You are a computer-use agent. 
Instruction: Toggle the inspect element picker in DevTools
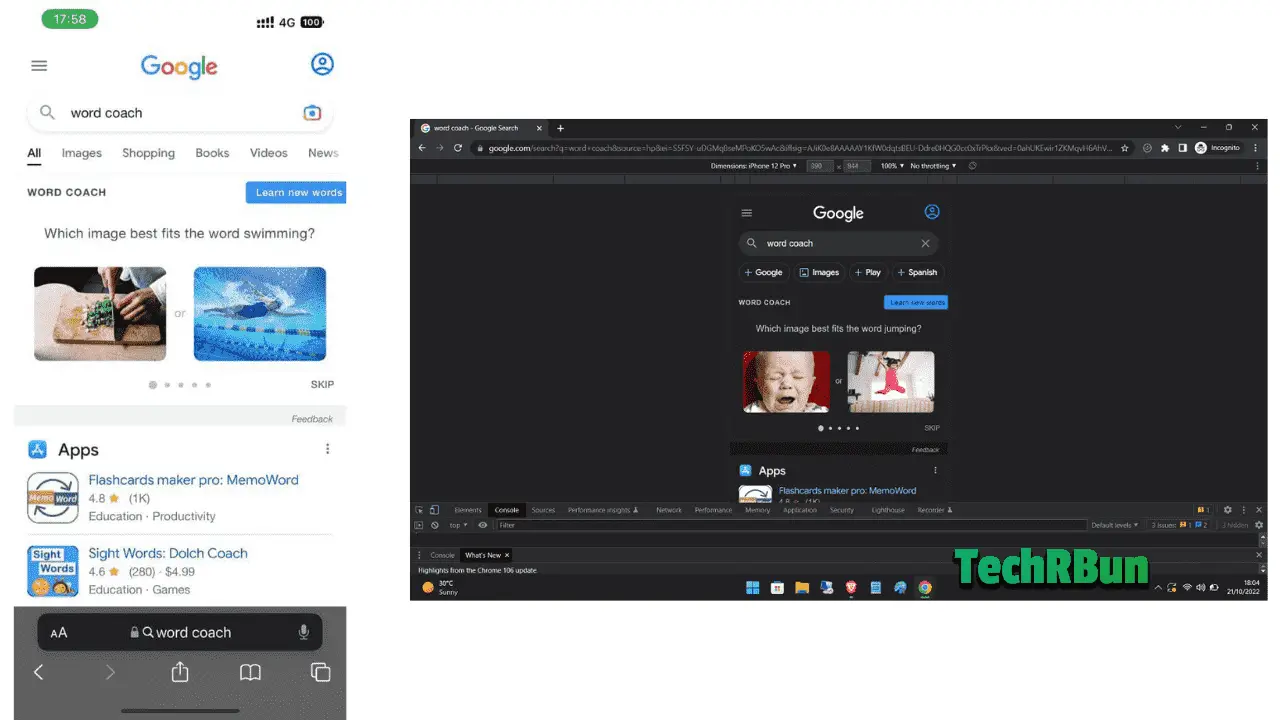pyautogui.click(x=420, y=510)
